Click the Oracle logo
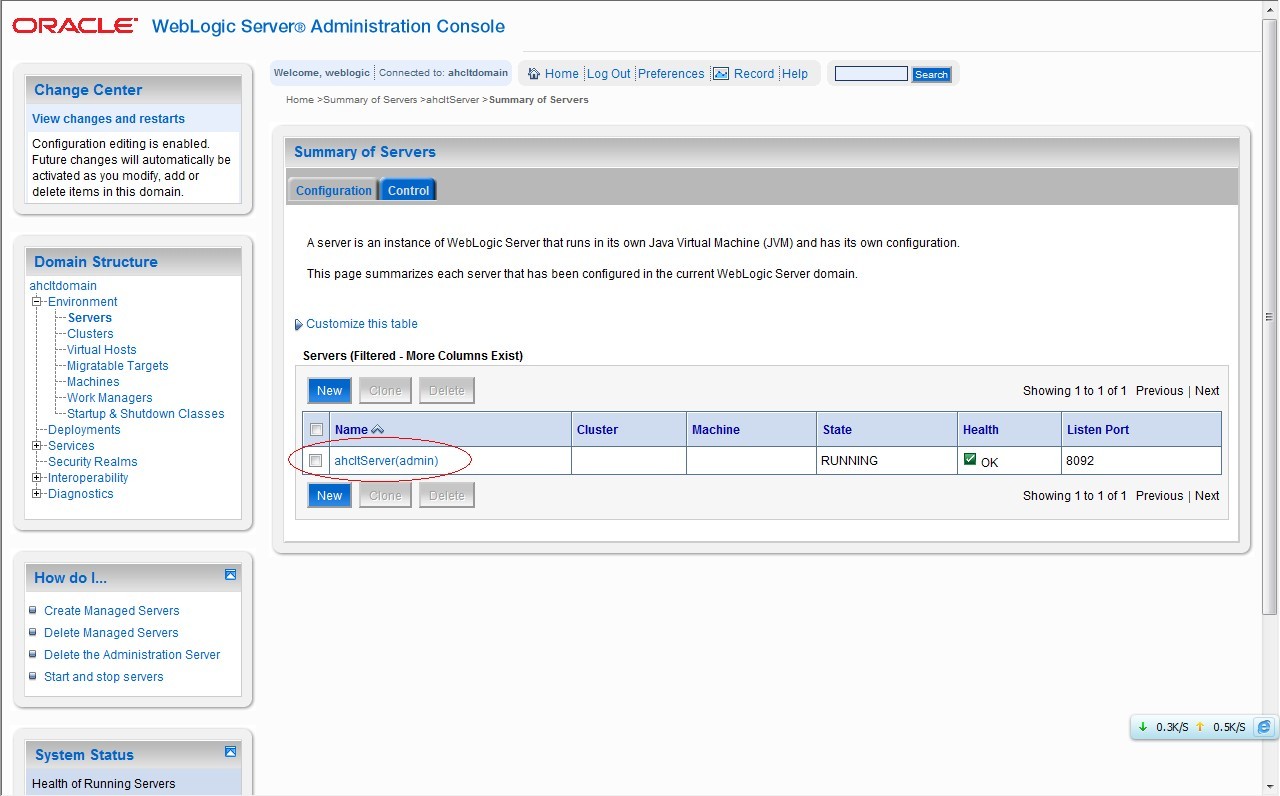The height and width of the screenshot is (796, 1280). (75, 26)
